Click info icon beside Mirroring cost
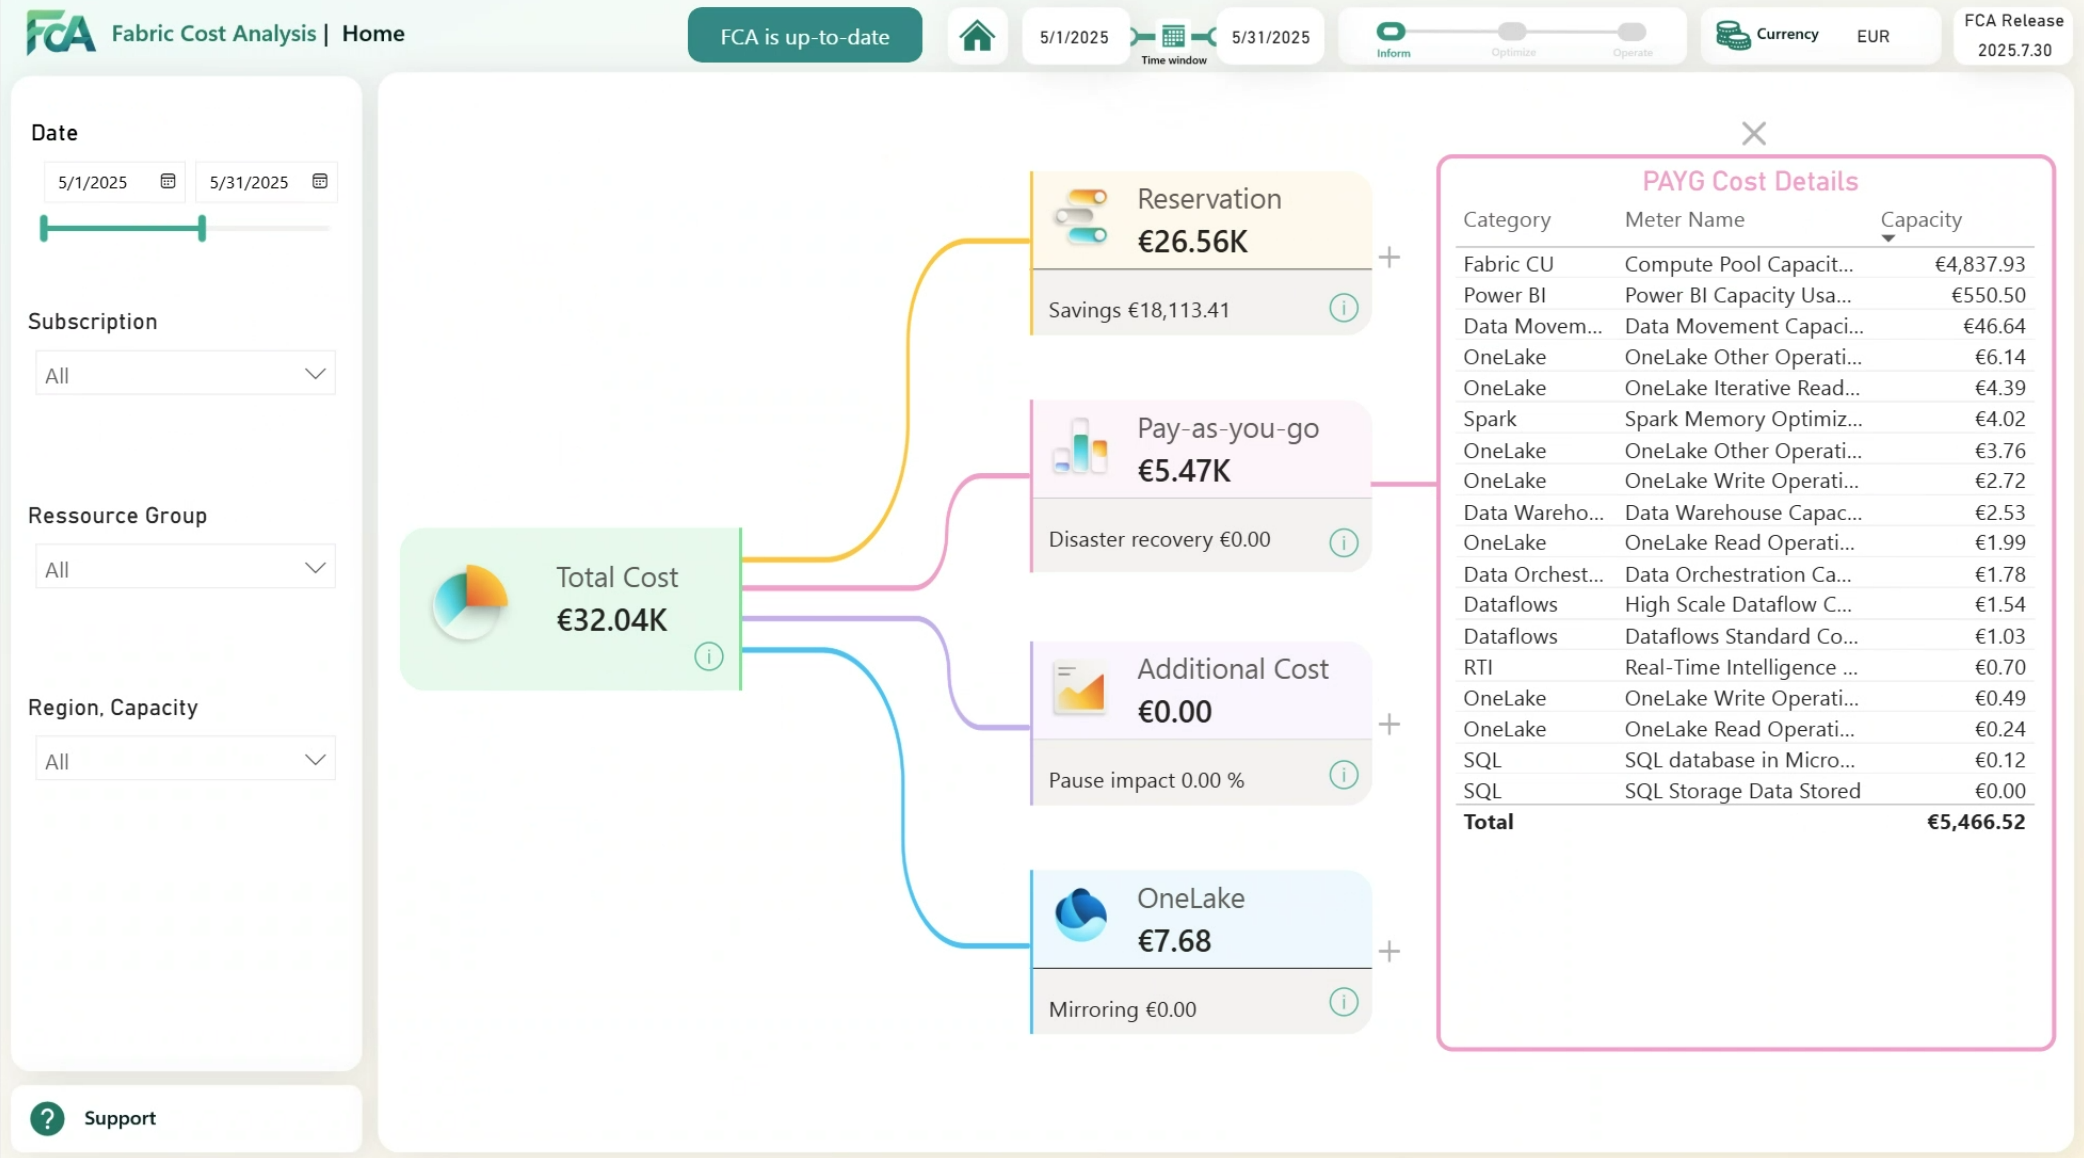Viewport: 2084px width, 1158px height. click(x=1343, y=1002)
